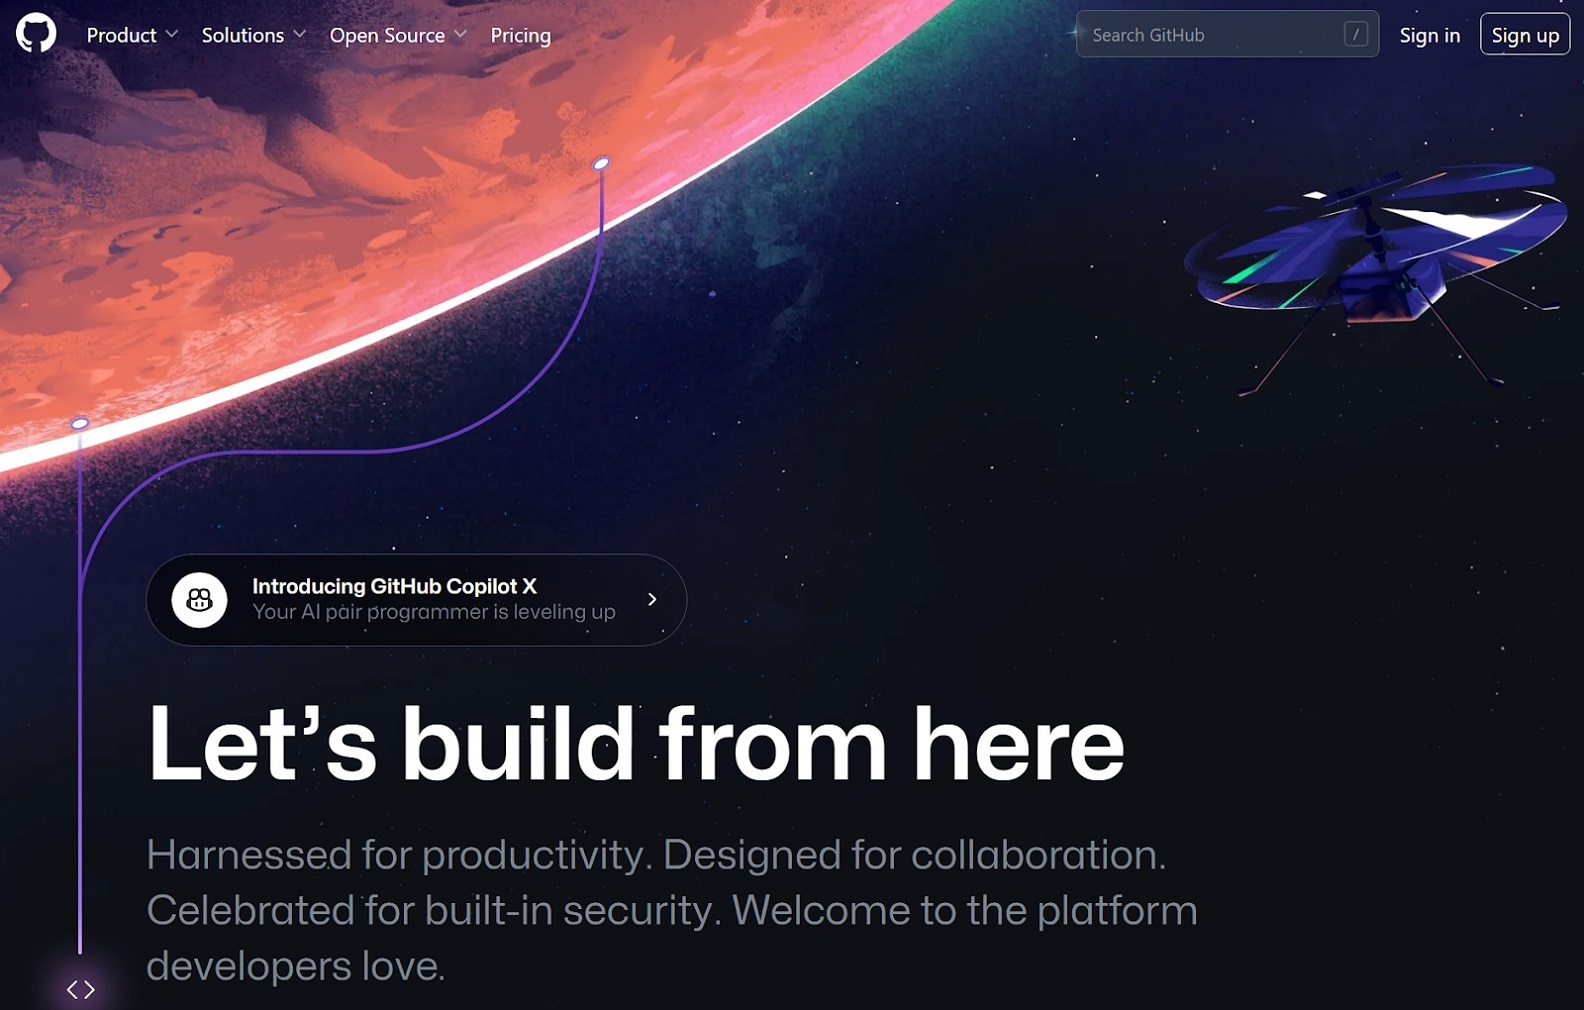Click the Sign in link
The height and width of the screenshot is (1010, 1584).
(x=1430, y=35)
